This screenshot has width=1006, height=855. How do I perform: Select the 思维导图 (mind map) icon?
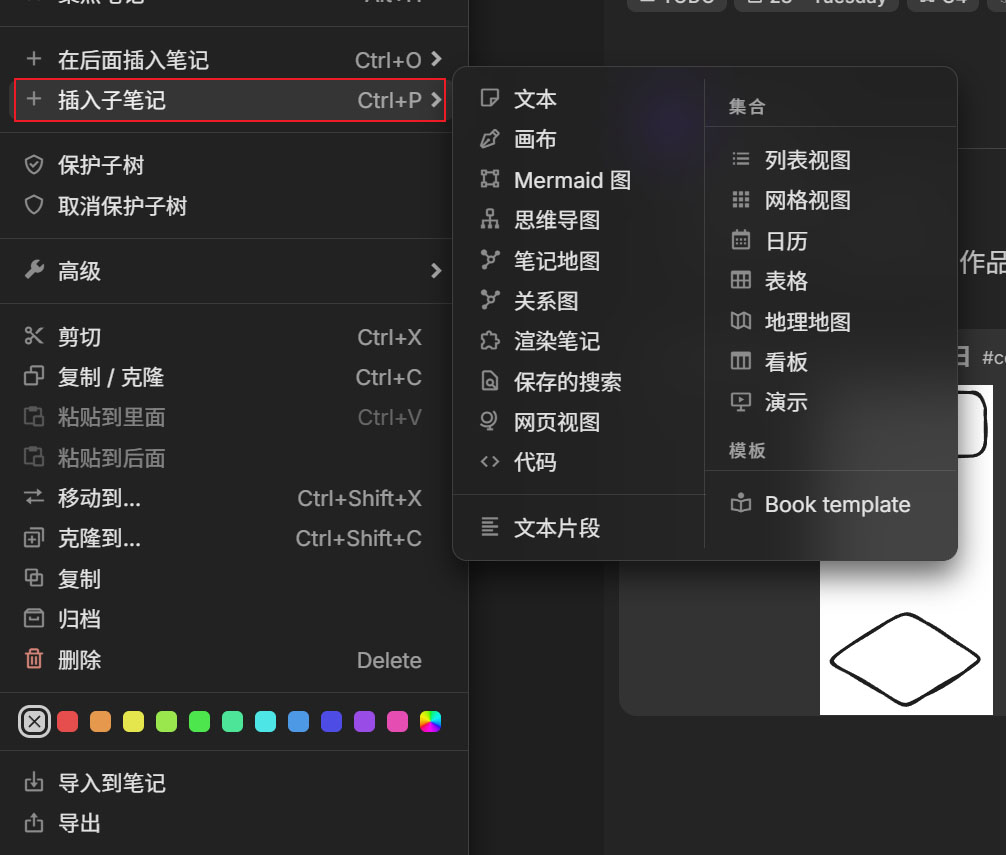(x=489, y=220)
